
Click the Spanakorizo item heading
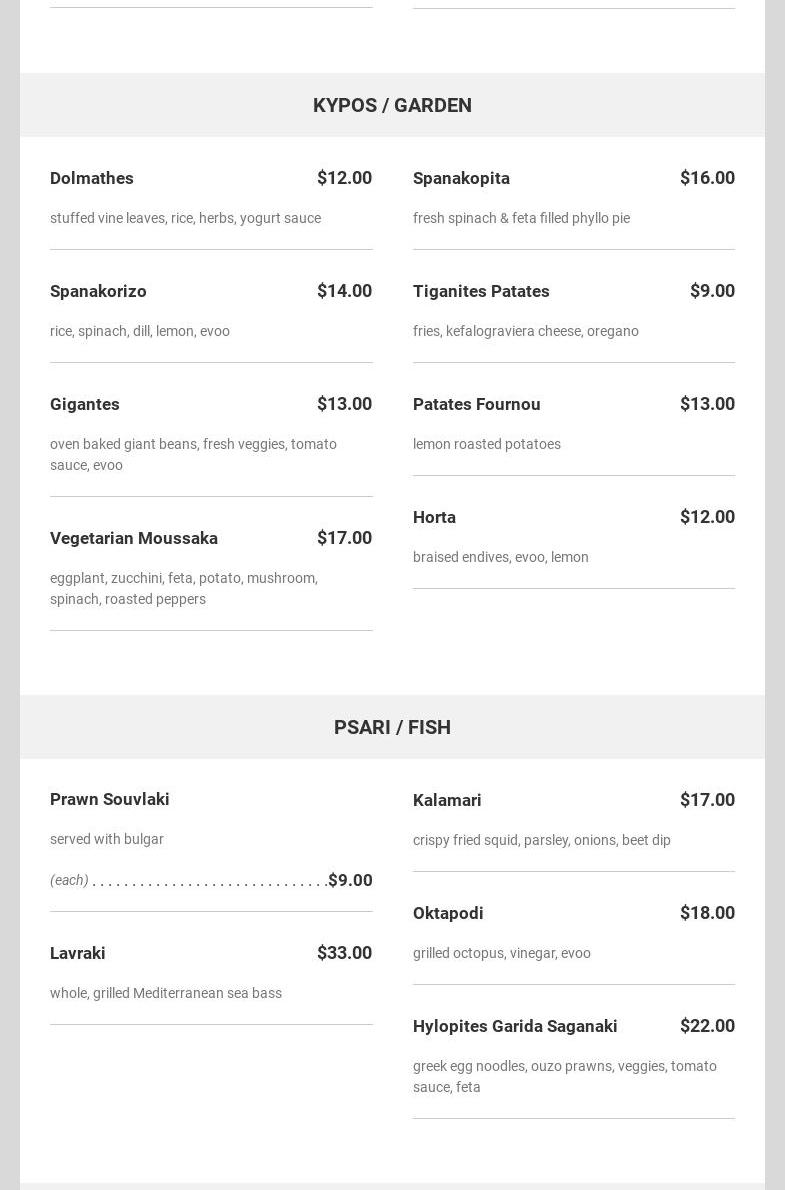coord(98,291)
